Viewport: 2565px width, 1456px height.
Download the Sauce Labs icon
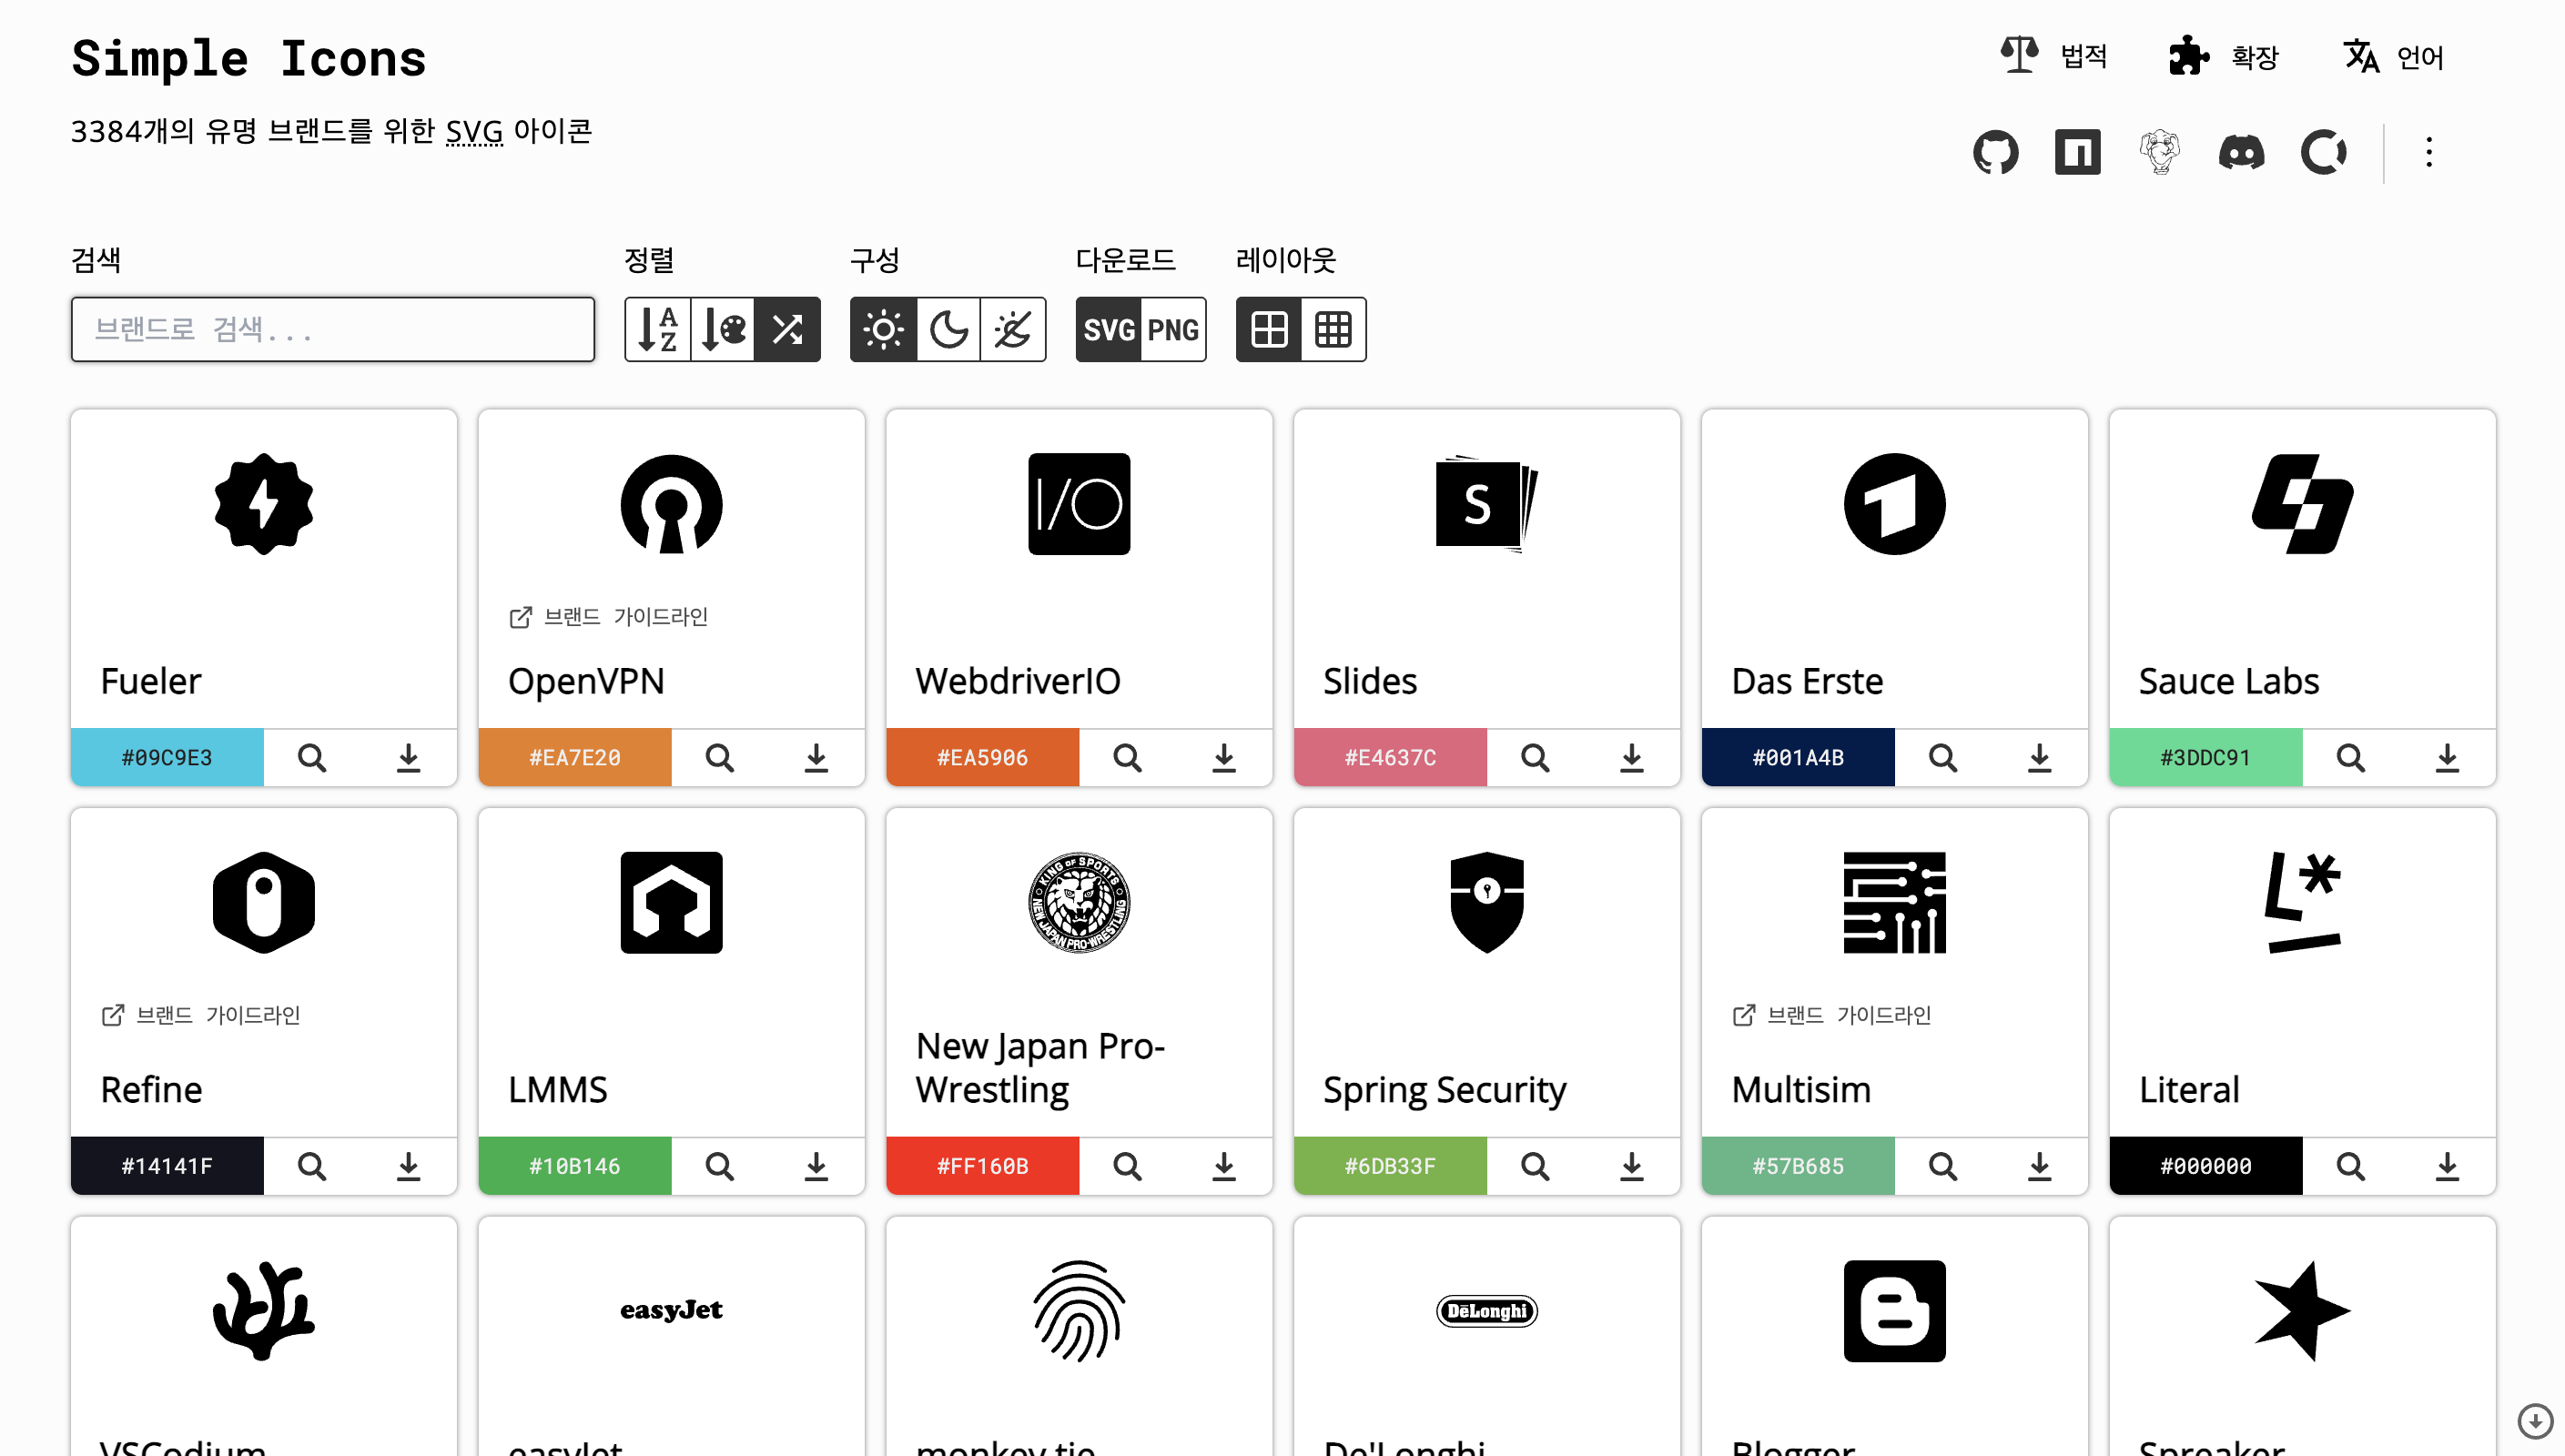coord(2447,757)
